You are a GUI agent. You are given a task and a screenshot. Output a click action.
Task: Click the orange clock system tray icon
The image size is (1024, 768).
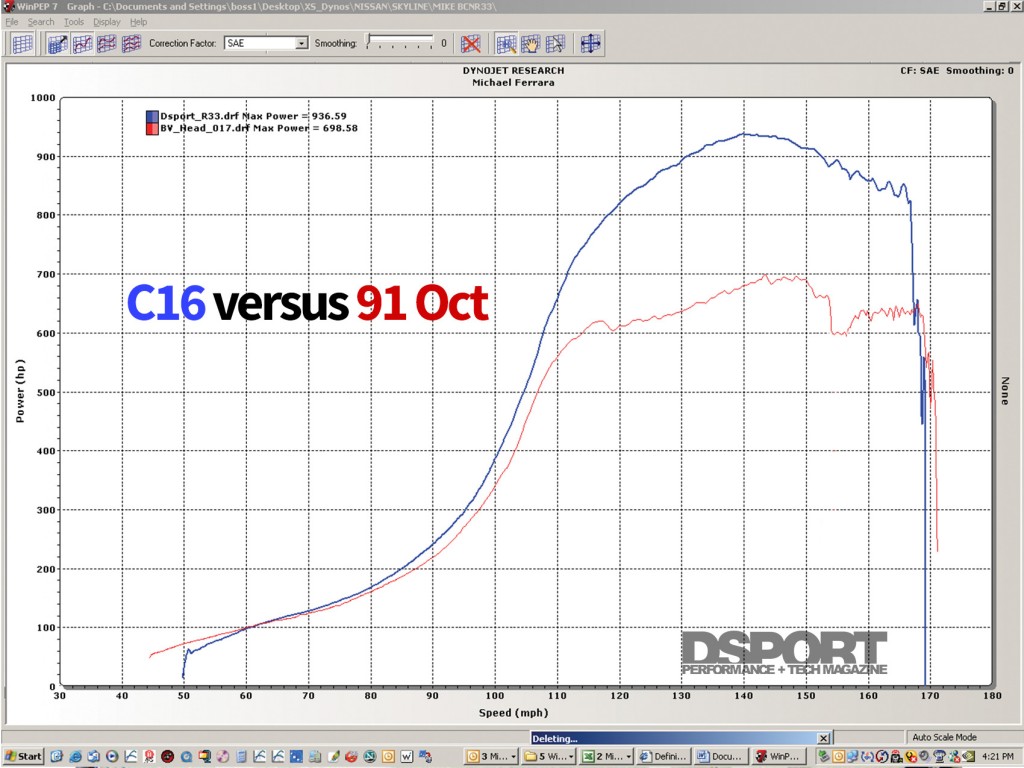pyautogui.click(x=839, y=756)
